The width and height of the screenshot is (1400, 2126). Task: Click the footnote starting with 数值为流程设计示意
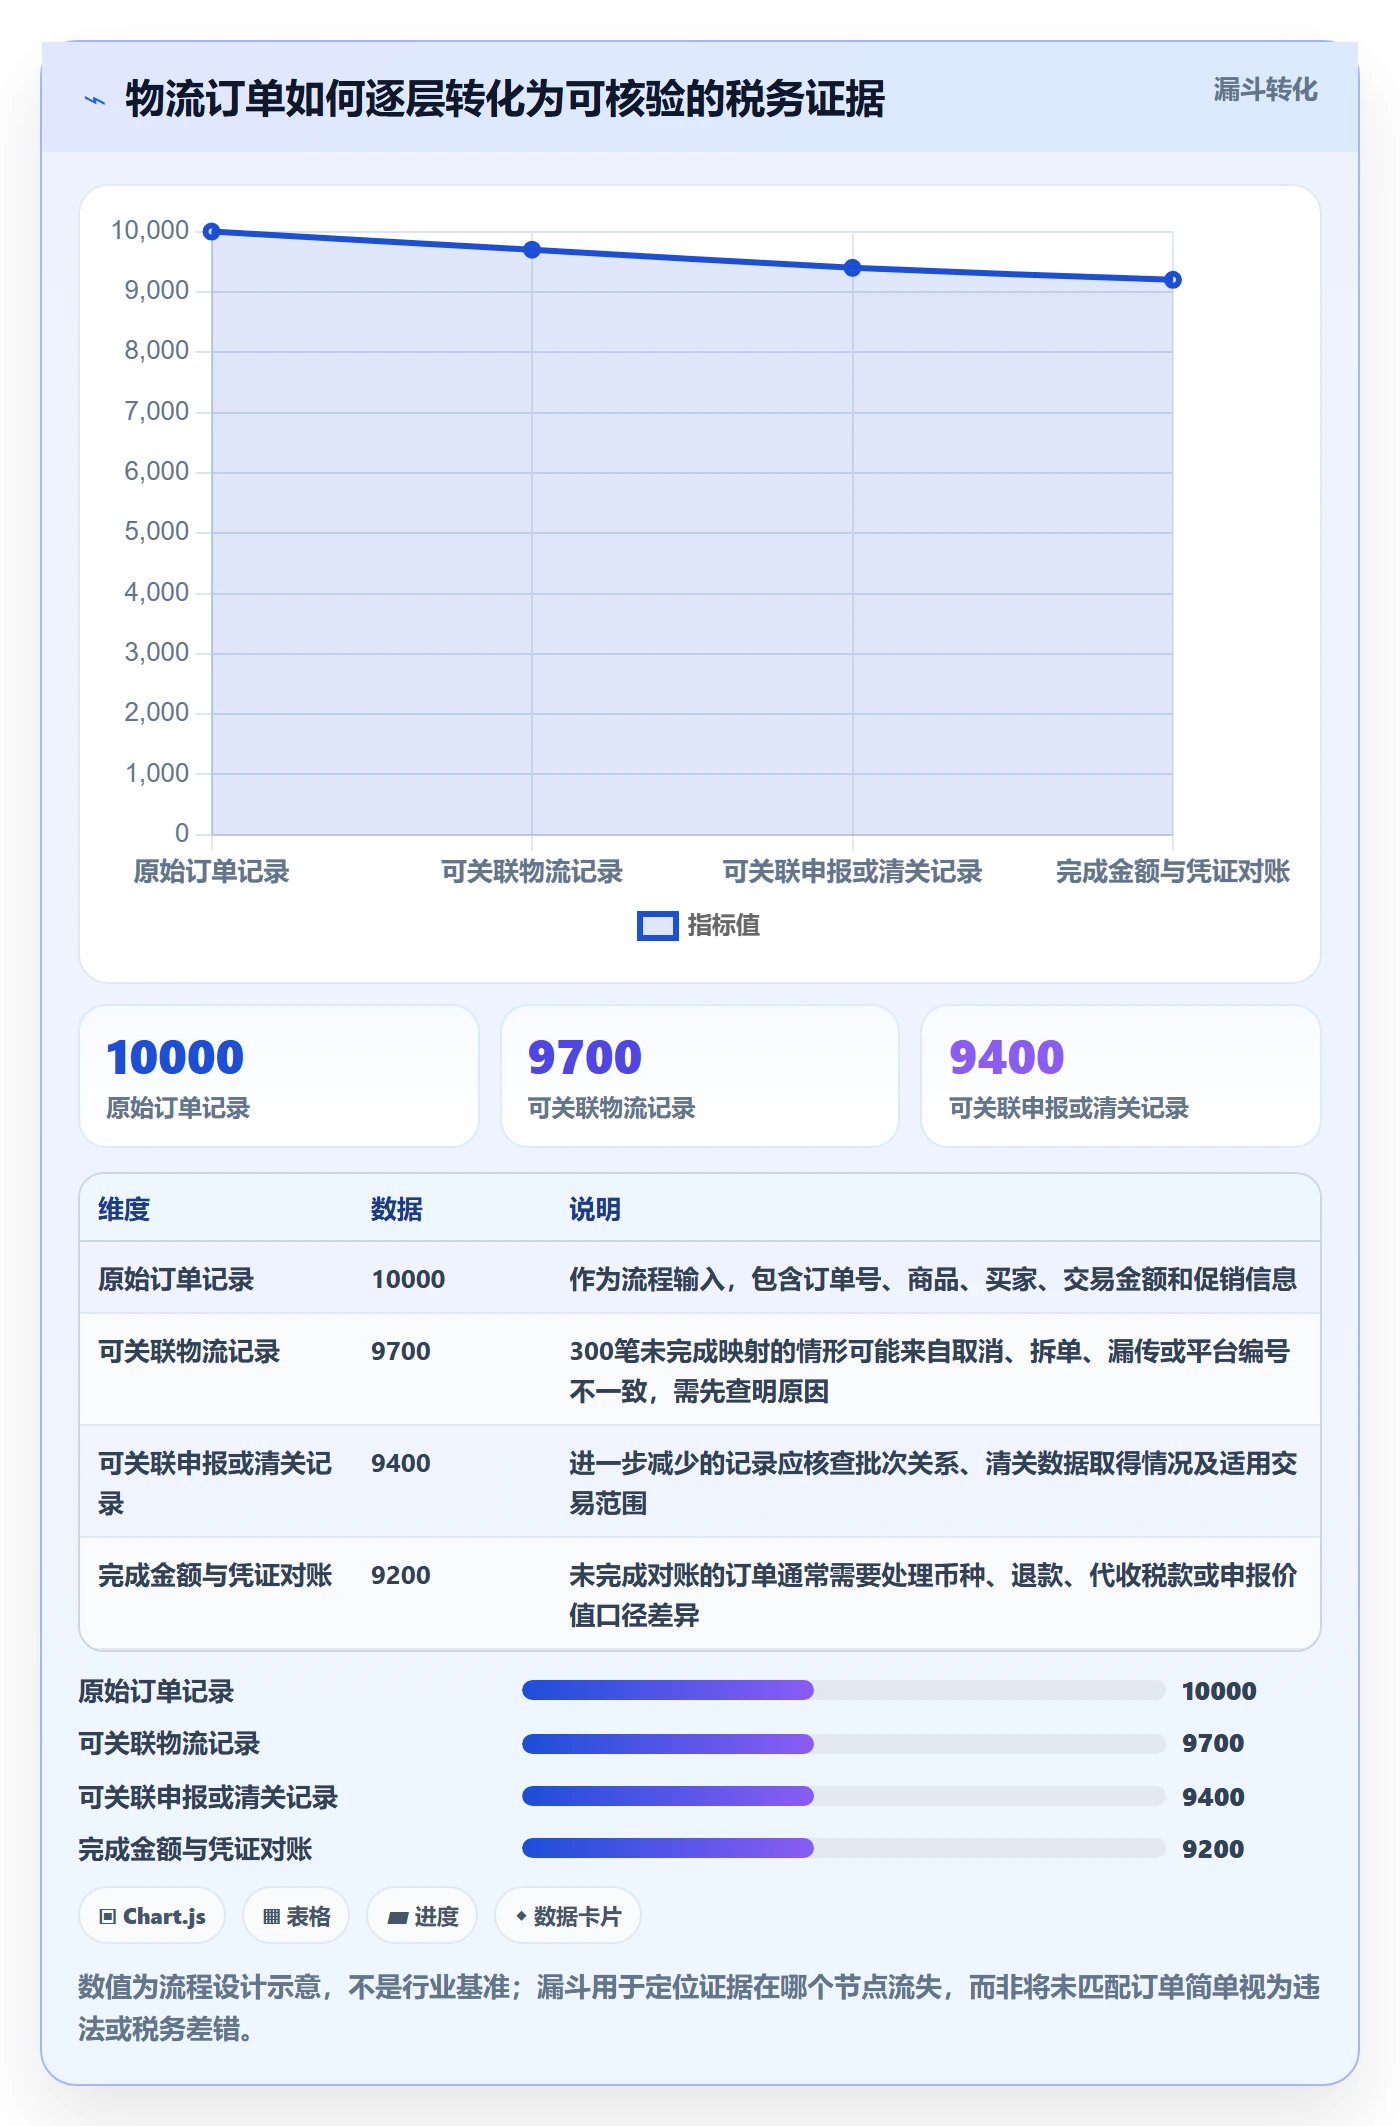[699, 2008]
